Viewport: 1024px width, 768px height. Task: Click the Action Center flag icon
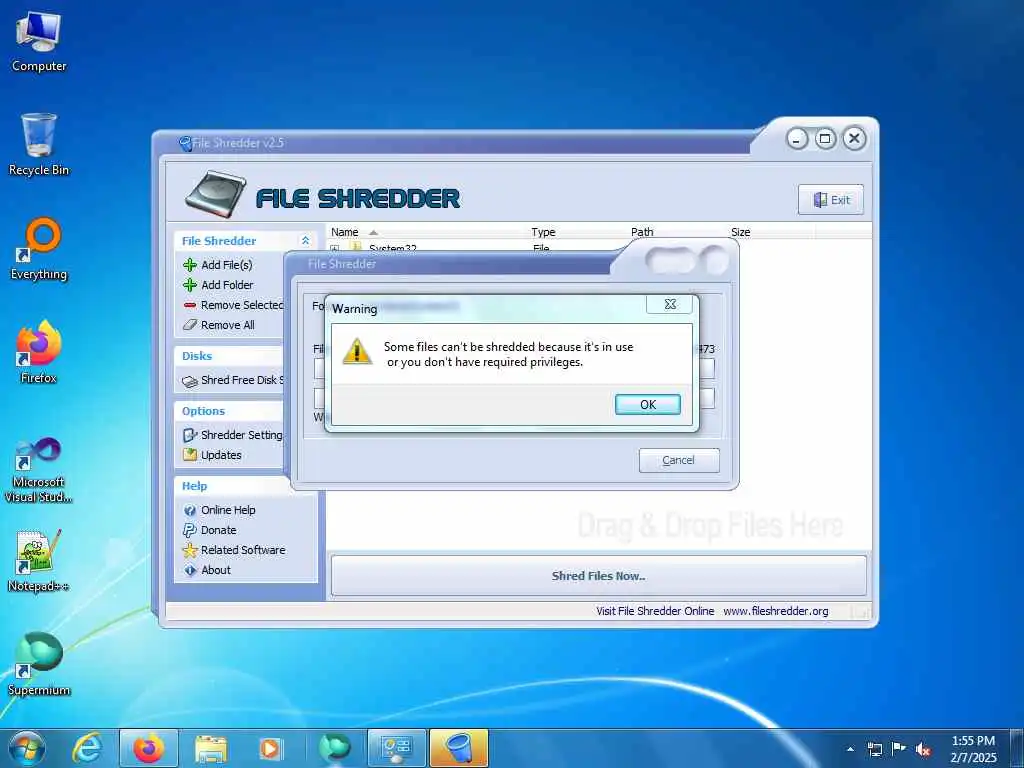tap(899, 749)
